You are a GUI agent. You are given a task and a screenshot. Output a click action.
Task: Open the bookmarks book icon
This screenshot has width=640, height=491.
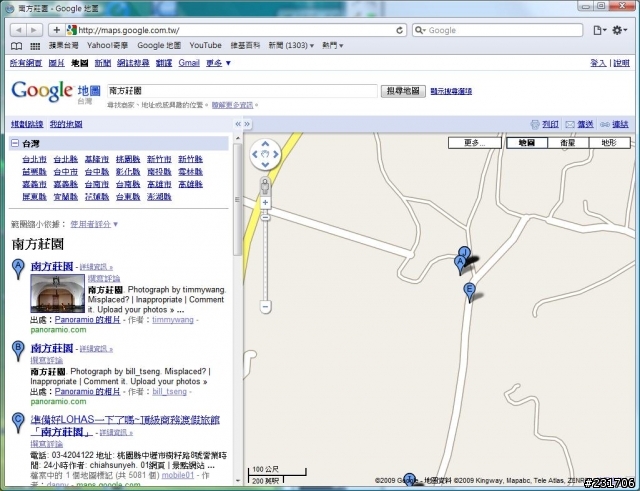(16, 46)
